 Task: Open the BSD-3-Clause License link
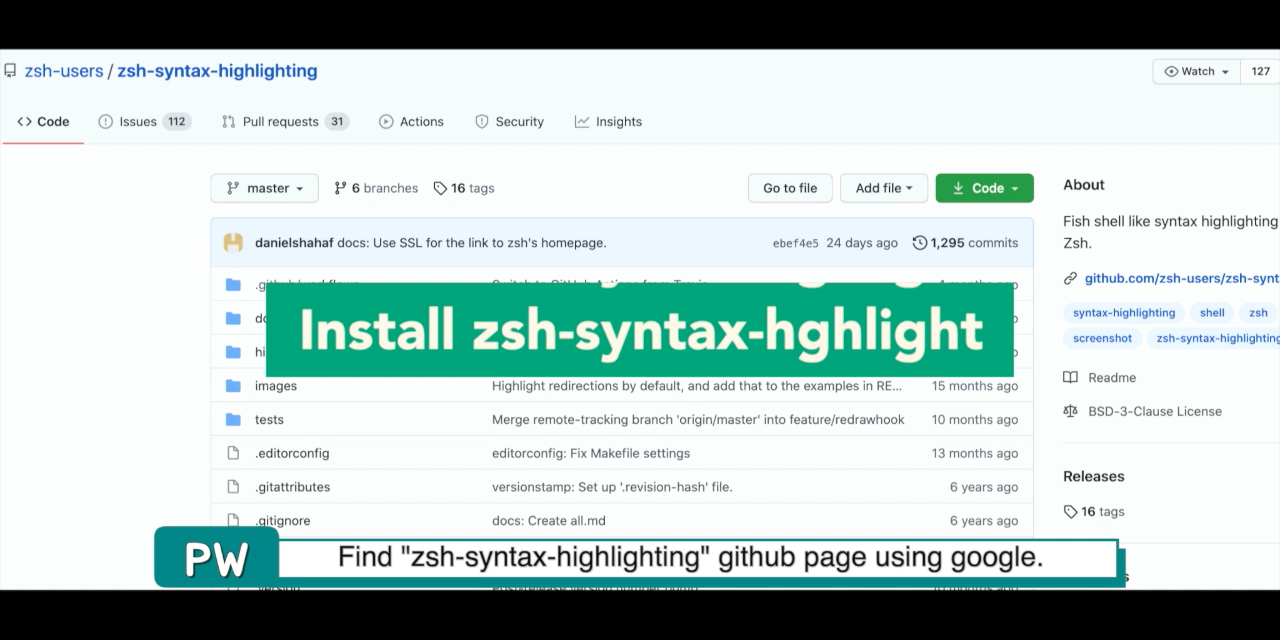pos(1155,411)
